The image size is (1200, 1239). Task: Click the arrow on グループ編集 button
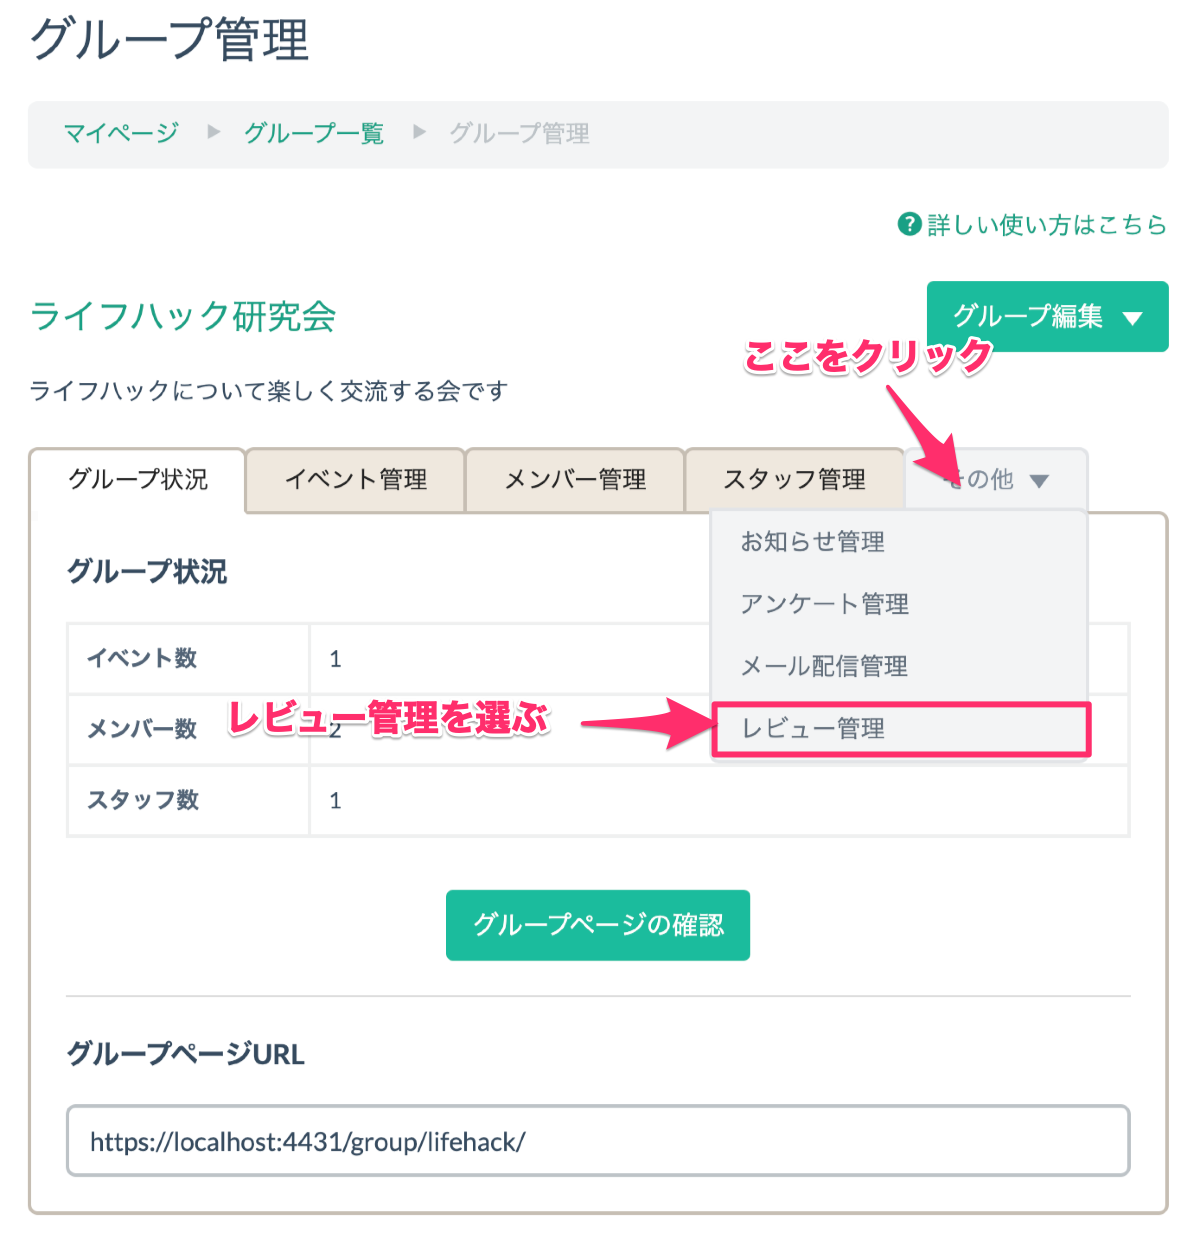tap(1132, 319)
